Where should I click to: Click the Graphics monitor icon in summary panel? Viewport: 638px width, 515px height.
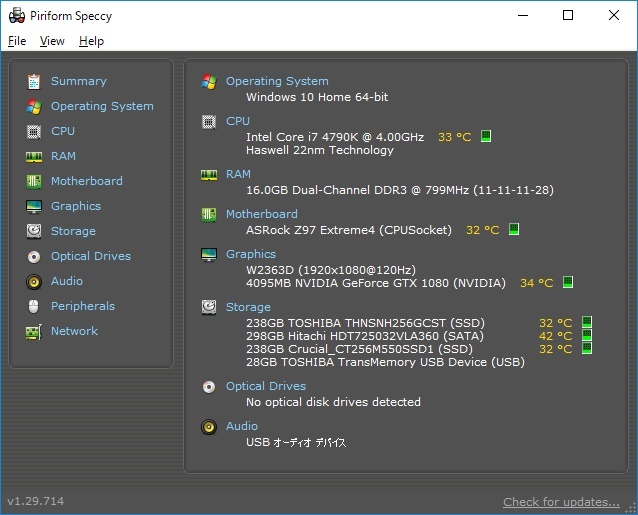(x=209, y=255)
